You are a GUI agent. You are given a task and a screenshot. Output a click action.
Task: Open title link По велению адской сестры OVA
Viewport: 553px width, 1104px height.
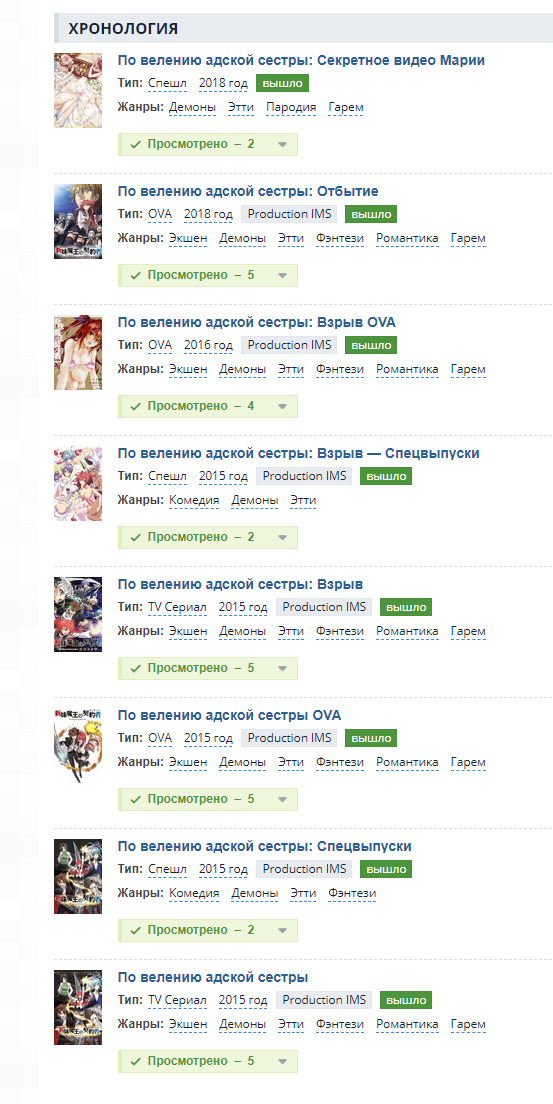tap(229, 715)
